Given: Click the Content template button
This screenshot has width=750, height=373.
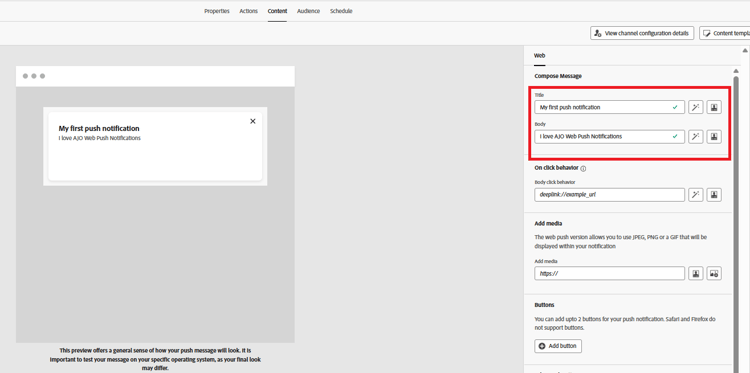Looking at the screenshot, I should pyautogui.click(x=725, y=33).
